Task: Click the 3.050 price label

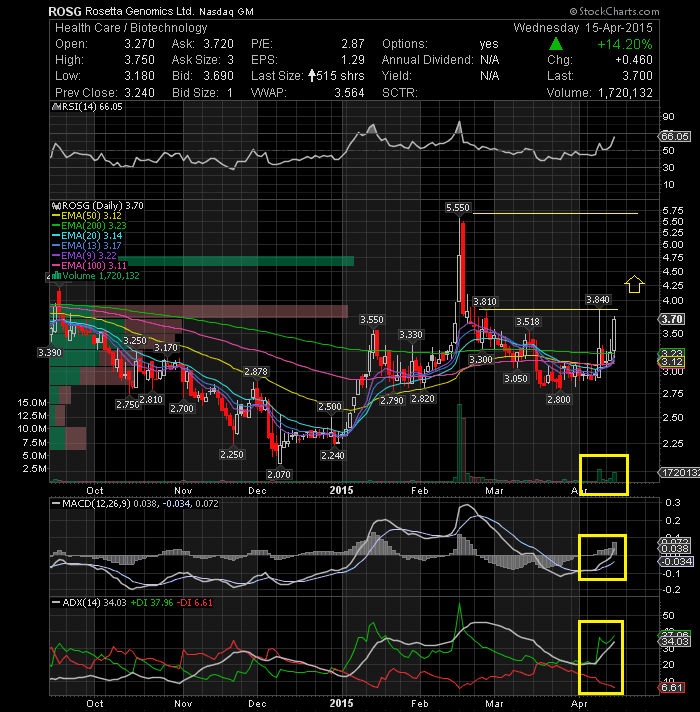Action: coord(516,379)
